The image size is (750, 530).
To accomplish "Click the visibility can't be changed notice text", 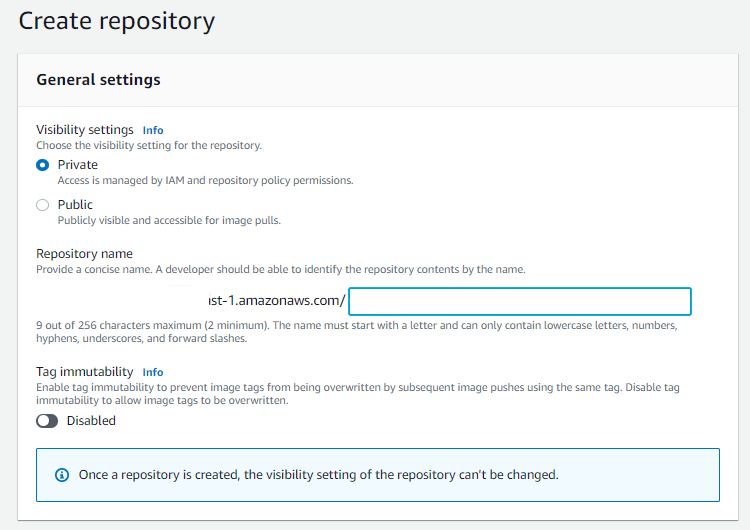I will (x=318, y=475).
